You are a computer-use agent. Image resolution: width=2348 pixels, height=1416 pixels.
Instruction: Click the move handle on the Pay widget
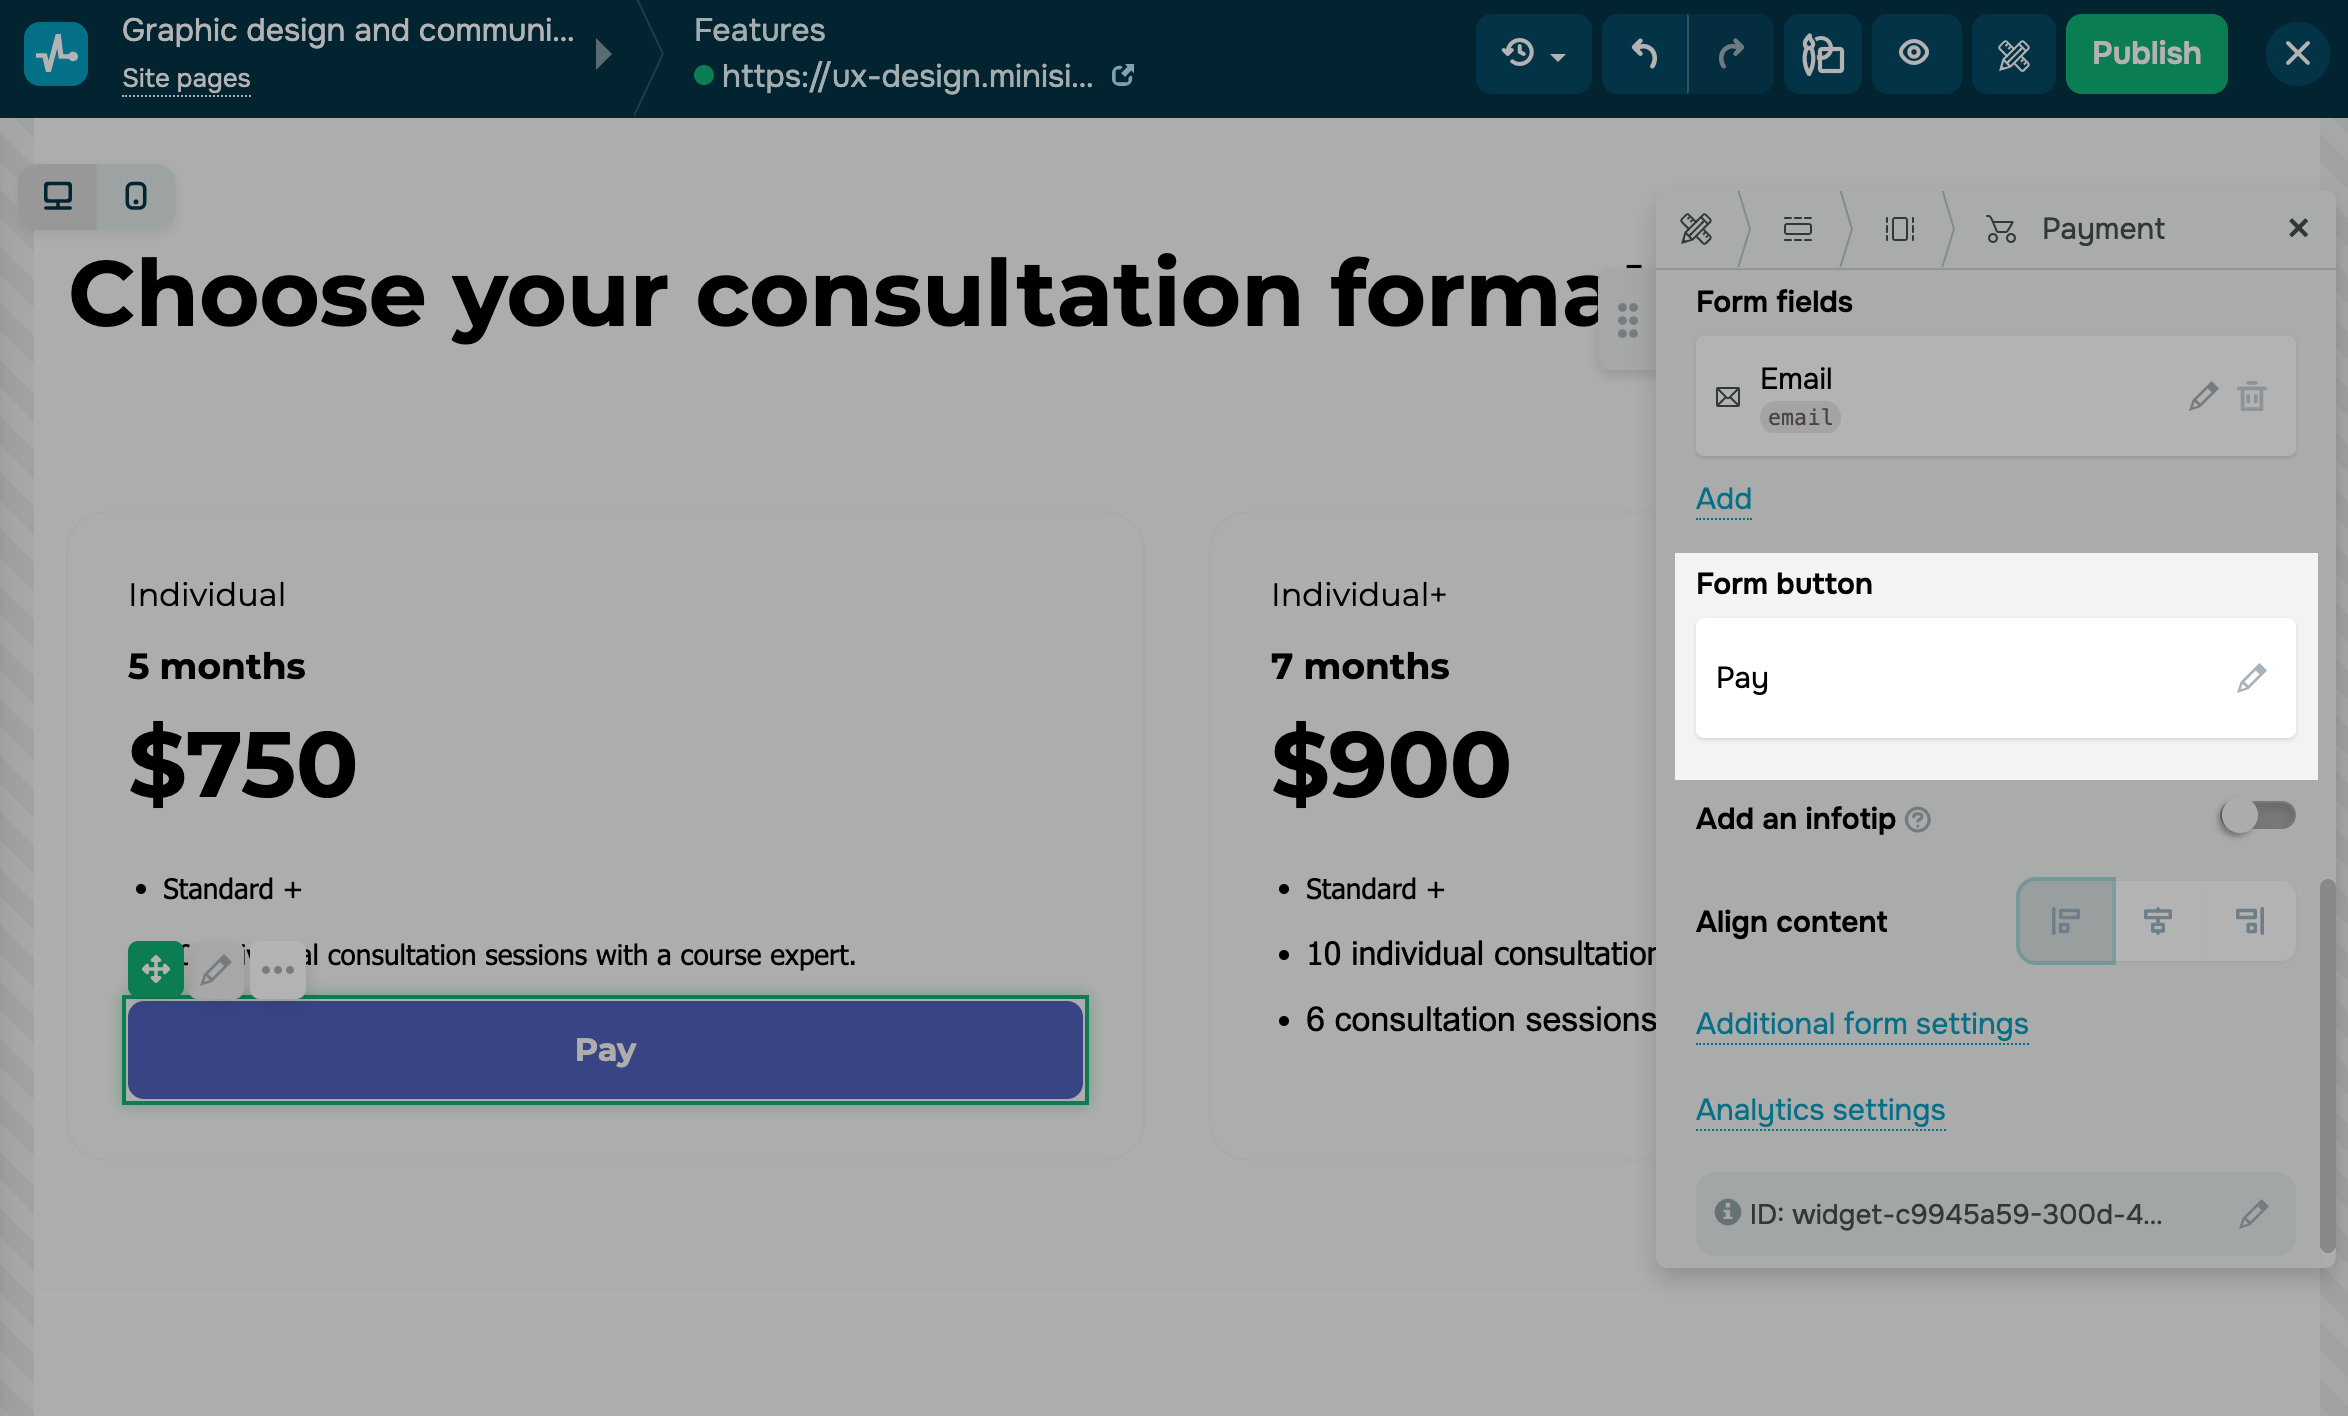coord(155,969)
